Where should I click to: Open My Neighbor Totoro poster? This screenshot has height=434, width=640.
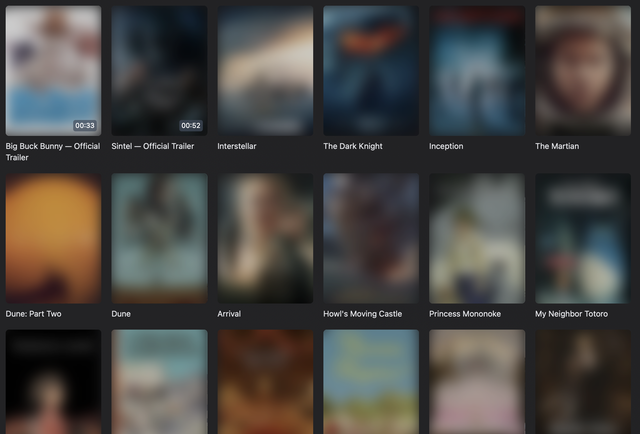pos(583,238)
